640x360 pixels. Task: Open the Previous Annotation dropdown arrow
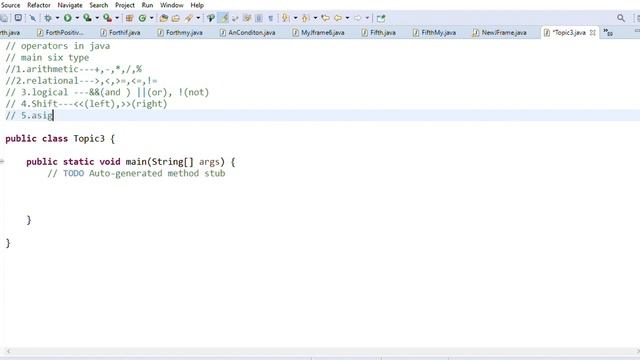pyautogui.click(x=315, y=18)
